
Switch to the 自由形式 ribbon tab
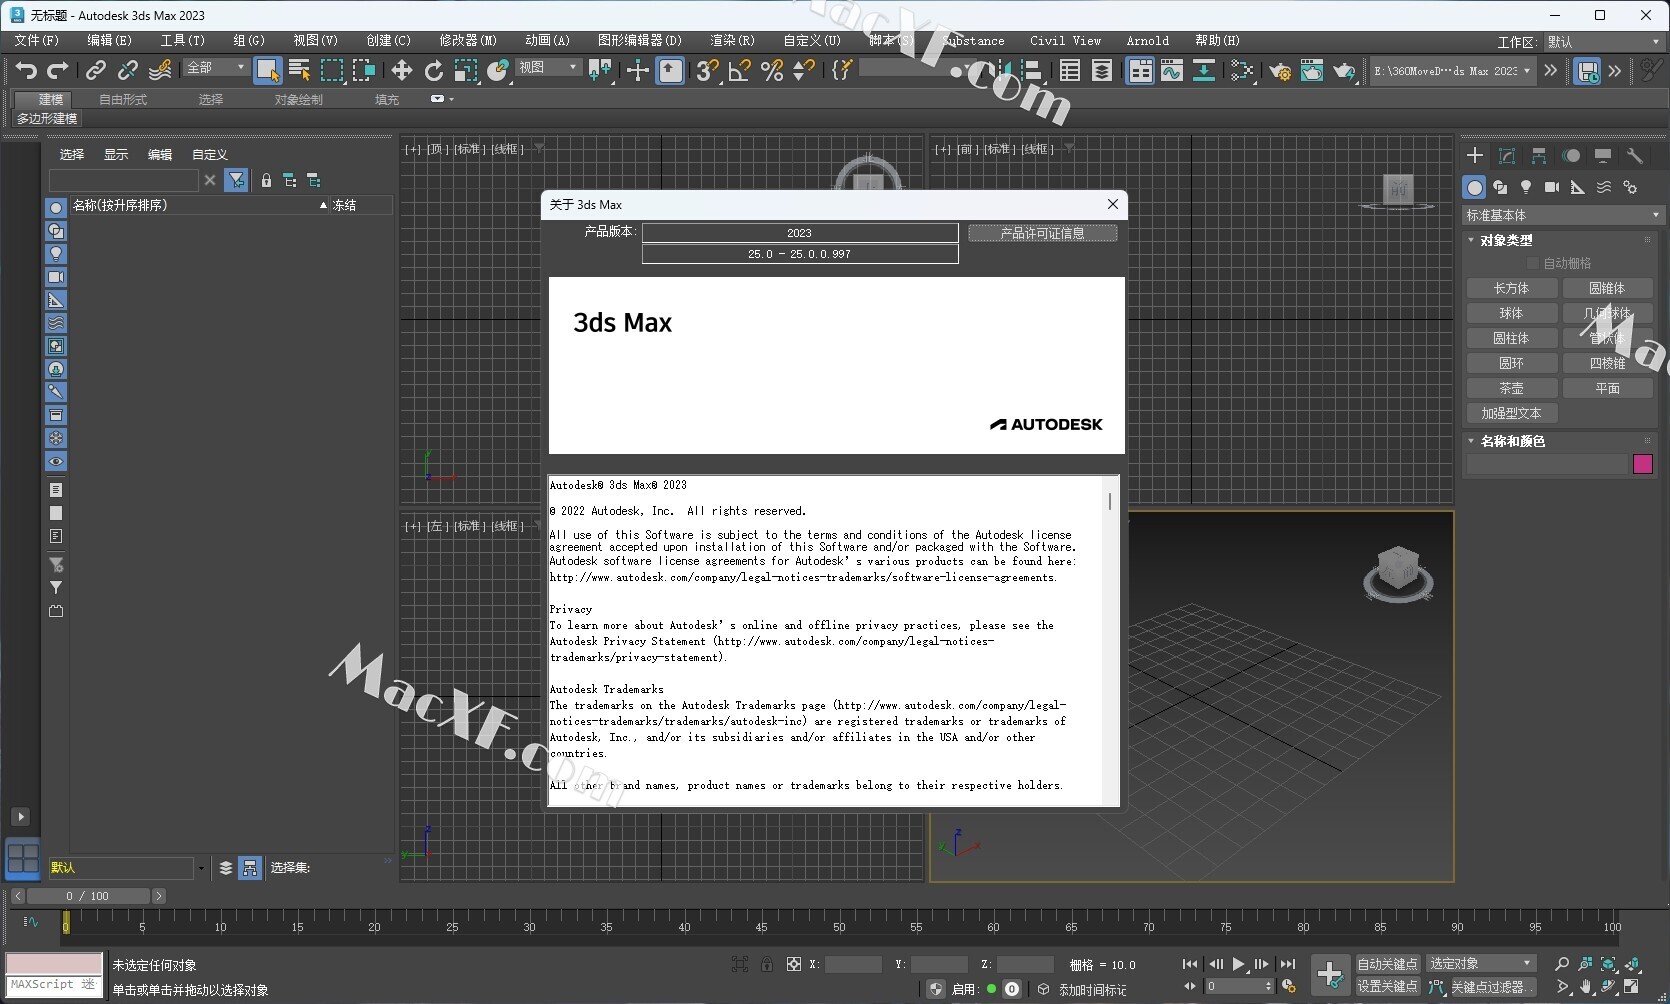(x=123, y=100)
